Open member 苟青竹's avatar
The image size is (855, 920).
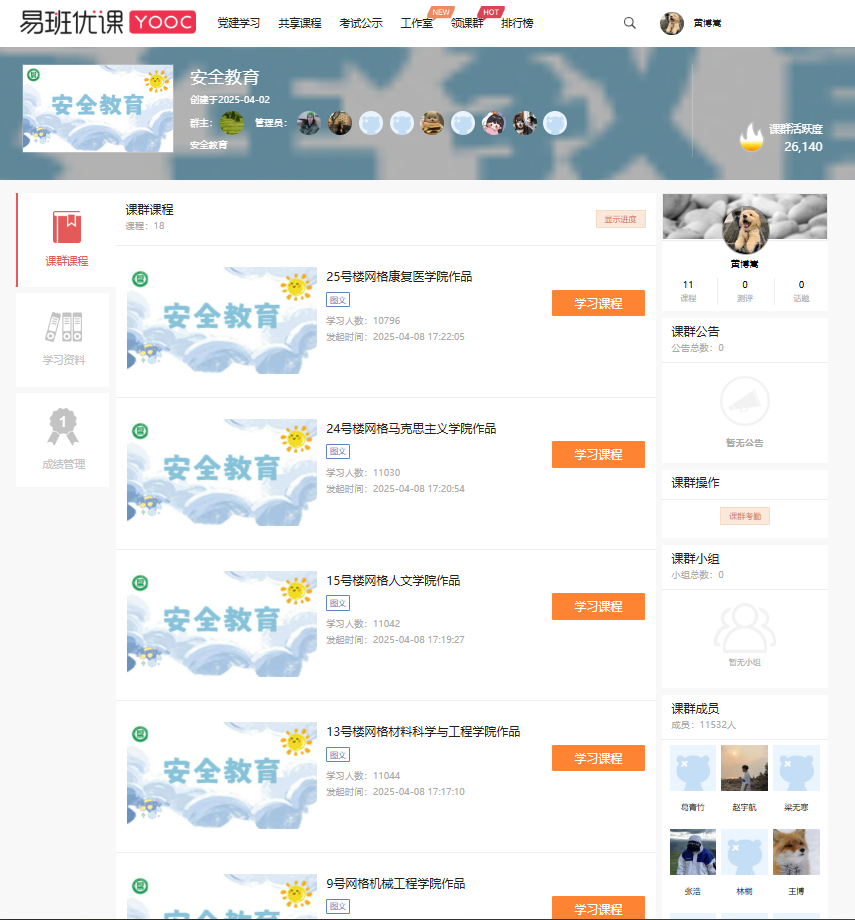click(693, 768)
